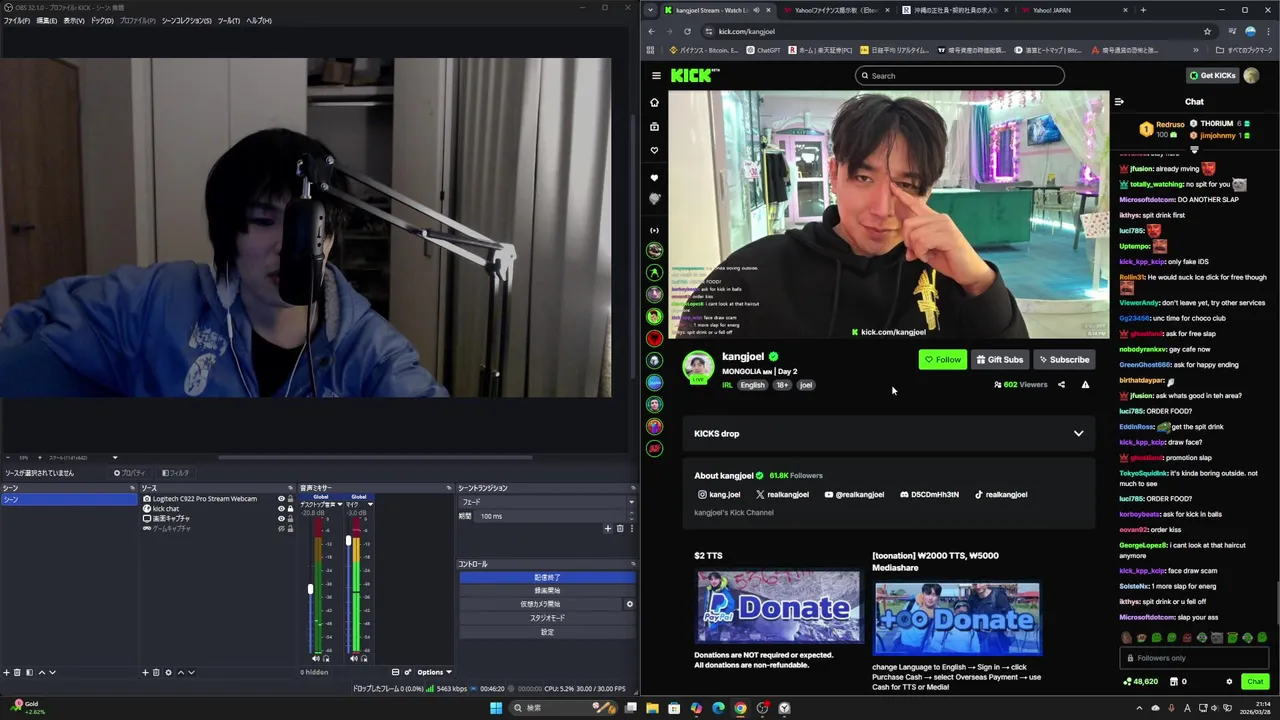Screen dimensions: 1280x720
Task: Open source properties gear in Sources dock
Action: [168, 672]
